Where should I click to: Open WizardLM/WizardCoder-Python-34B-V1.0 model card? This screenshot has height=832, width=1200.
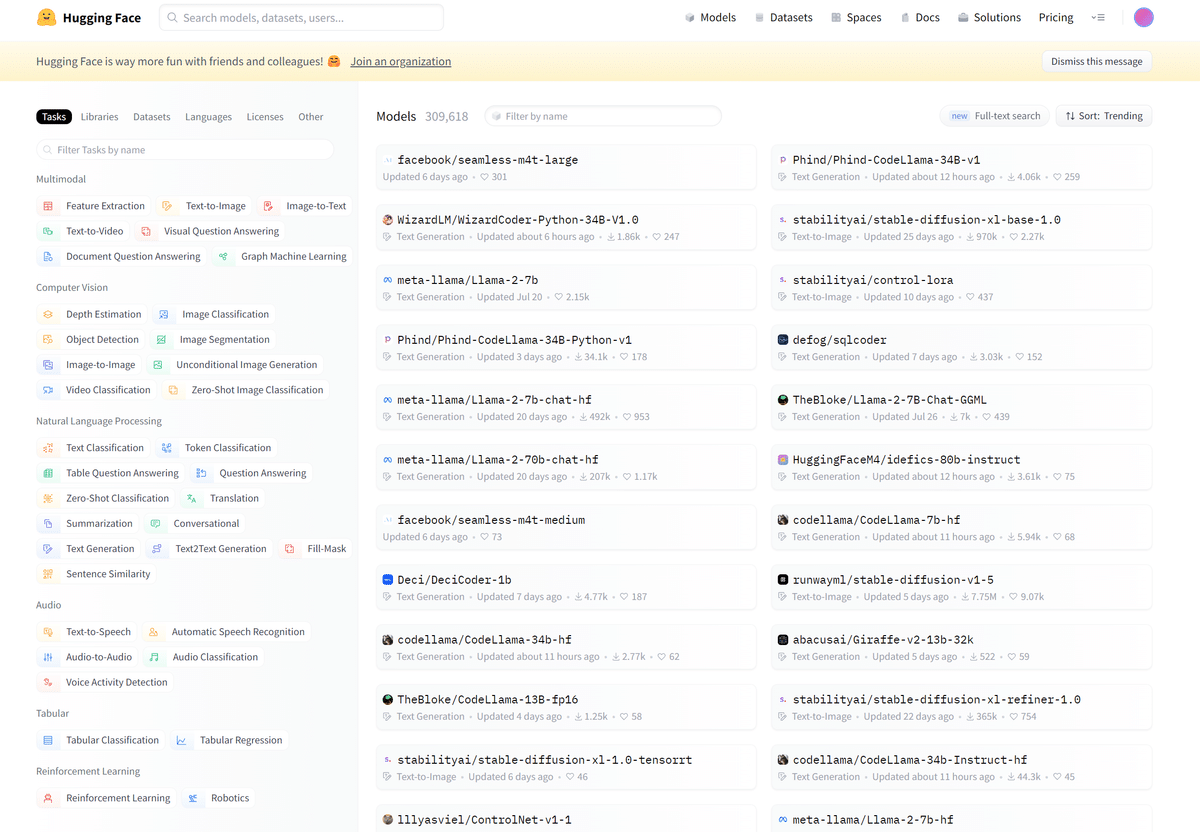pos(566,227)
